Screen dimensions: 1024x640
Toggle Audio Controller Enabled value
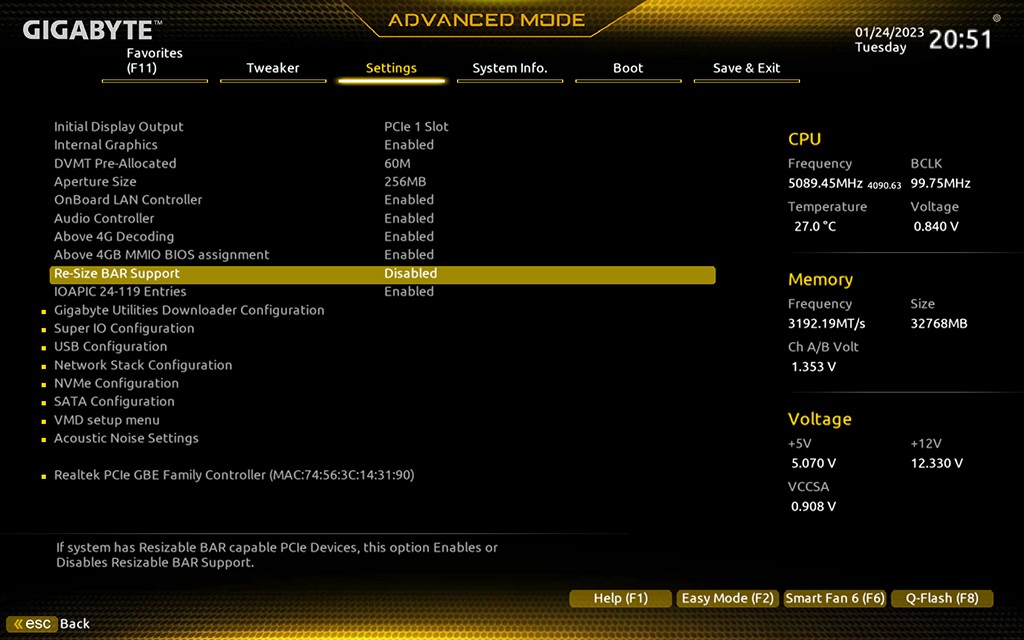point(409,218)
